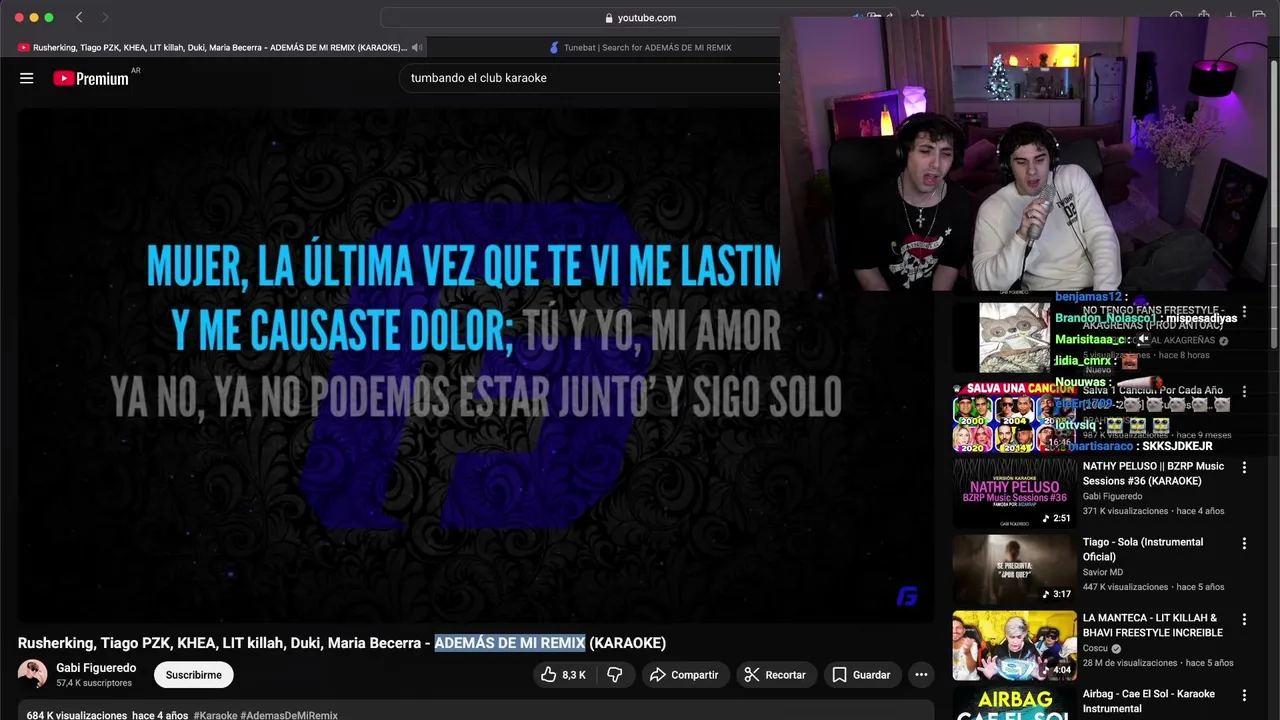Open Coscu channel link
1280x720 pixels.
click(x=1095, y=648)
